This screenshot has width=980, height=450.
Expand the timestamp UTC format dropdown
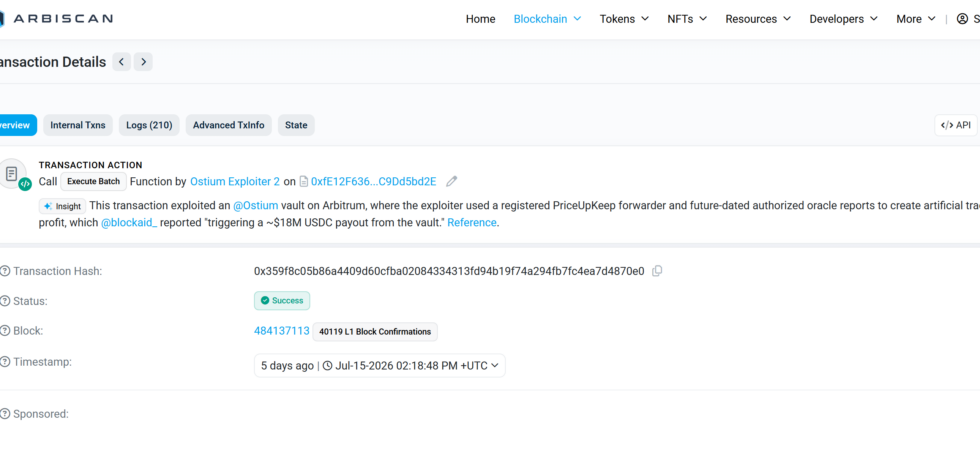point(495,366)
